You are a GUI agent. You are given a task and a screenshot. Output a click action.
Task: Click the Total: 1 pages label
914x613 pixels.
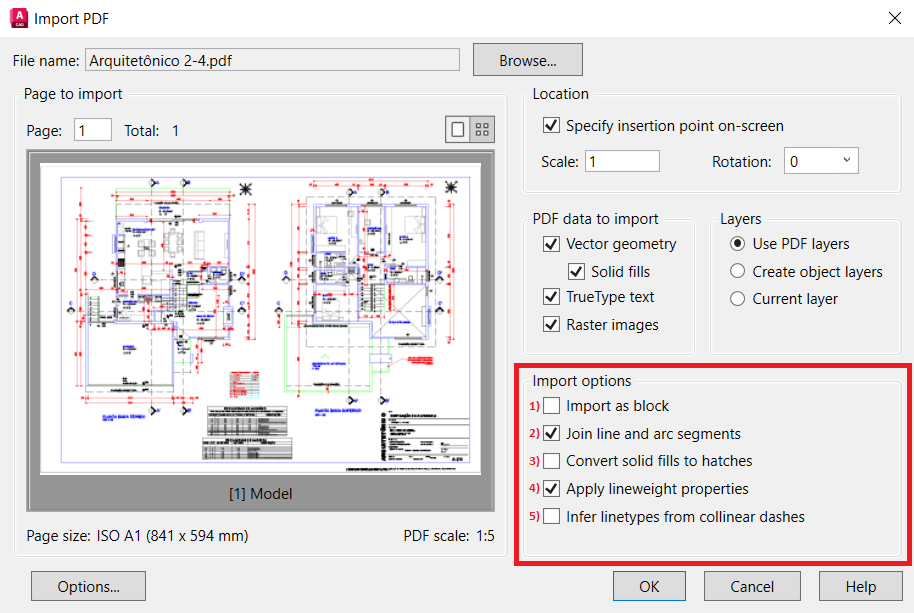152,131
